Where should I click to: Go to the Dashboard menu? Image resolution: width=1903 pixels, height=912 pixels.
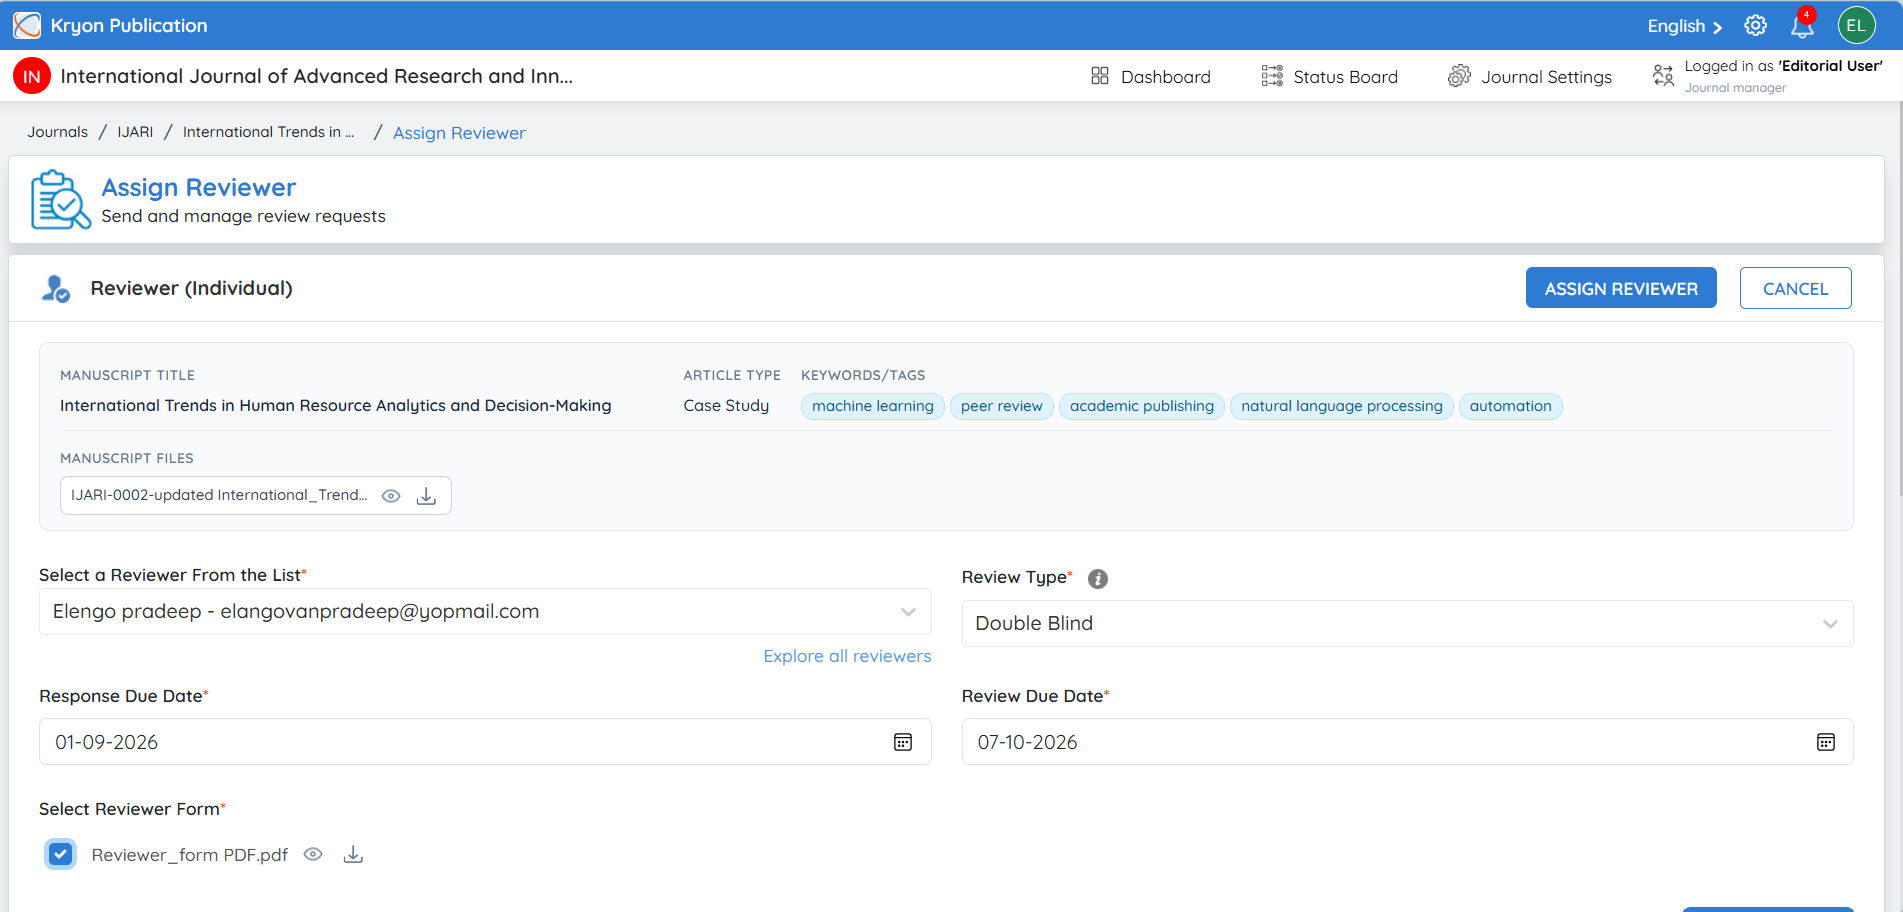tap(1150, 77)
